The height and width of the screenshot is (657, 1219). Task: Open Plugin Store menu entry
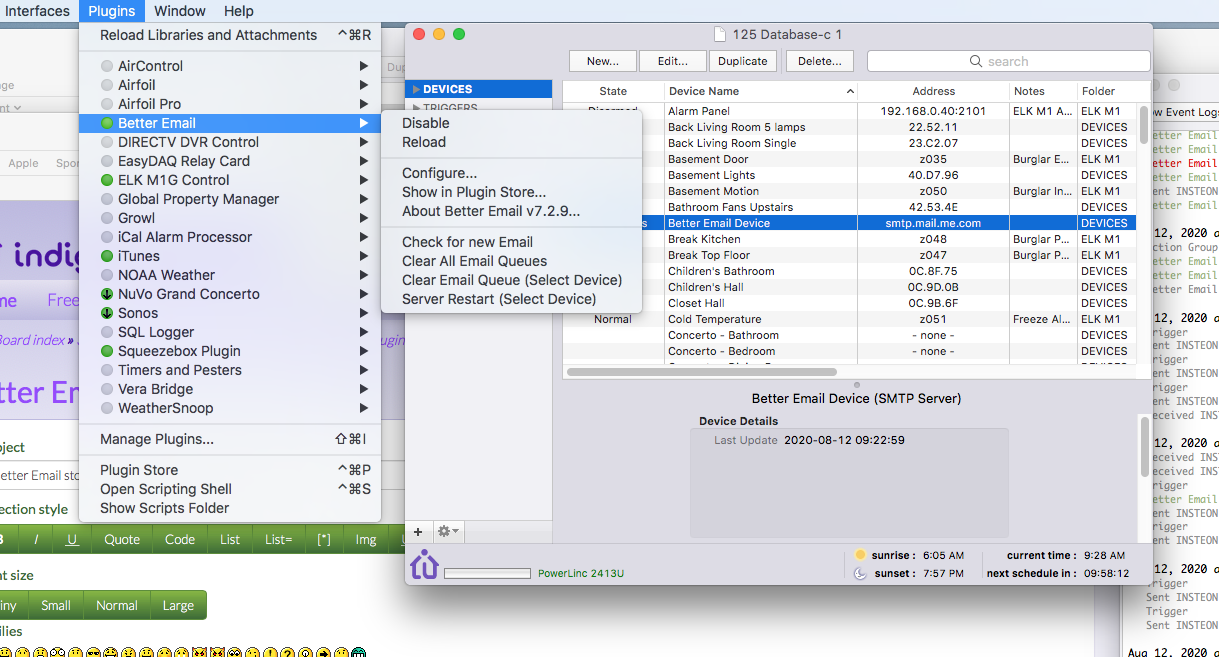tap(230, 470)
